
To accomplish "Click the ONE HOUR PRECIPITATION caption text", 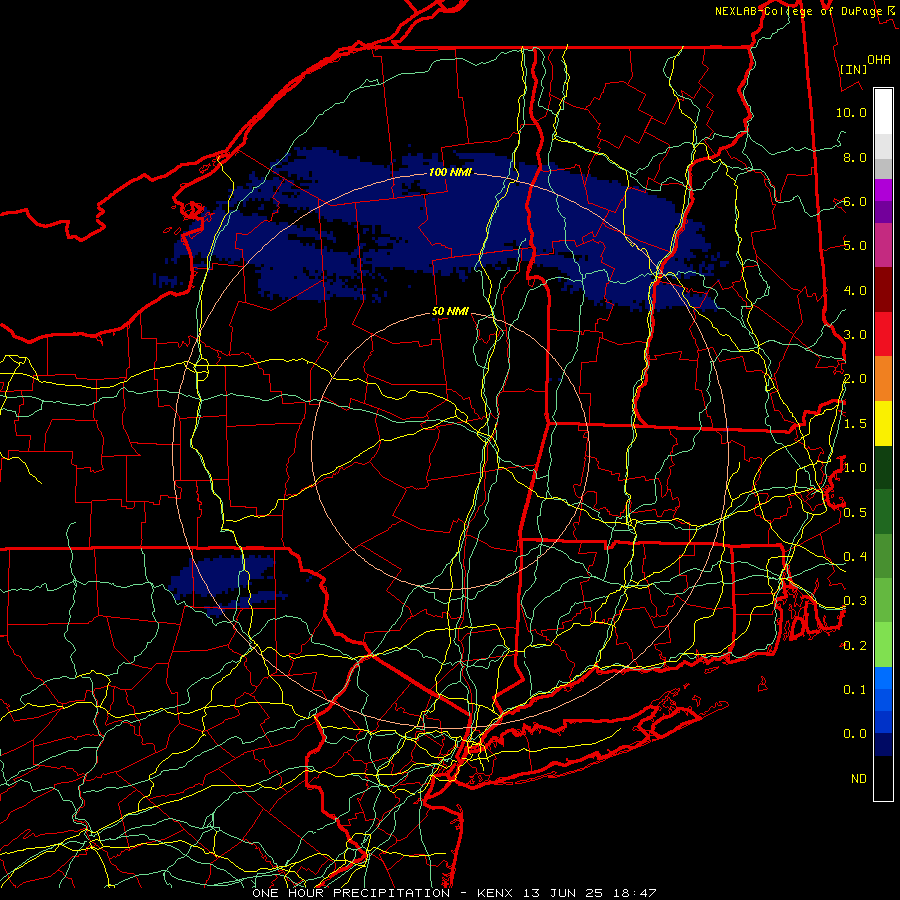I will pyautogui.click(x=351, y=893).
